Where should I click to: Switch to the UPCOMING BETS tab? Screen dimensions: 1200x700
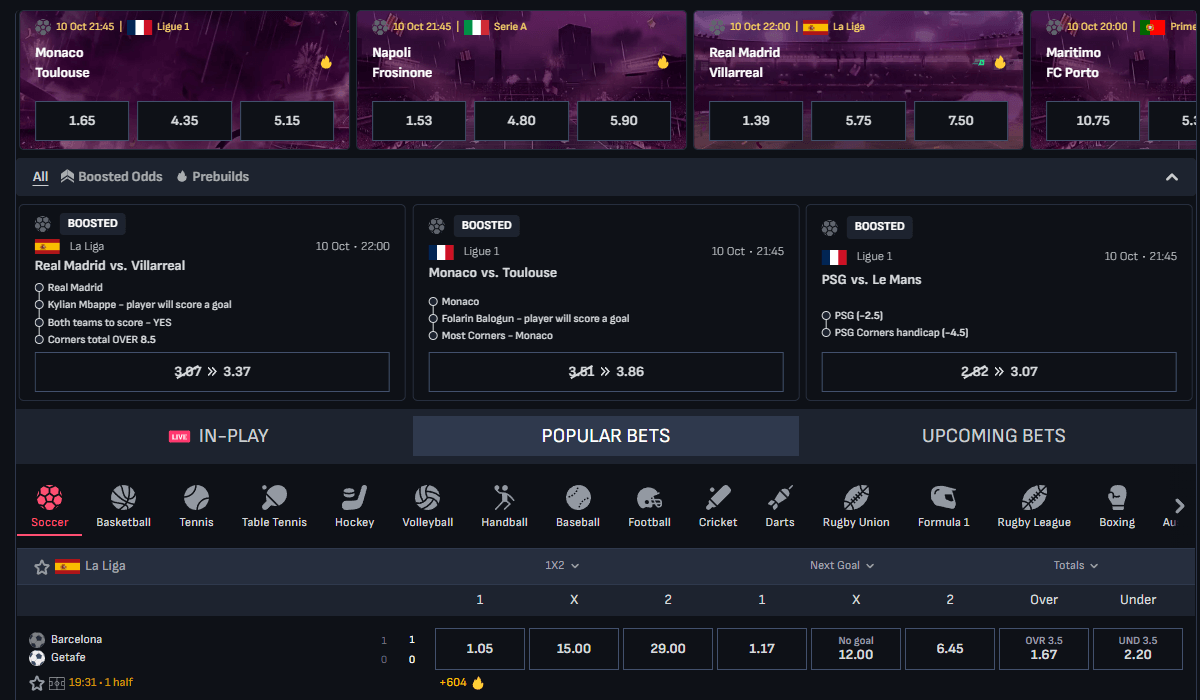[x=993, y=436]
